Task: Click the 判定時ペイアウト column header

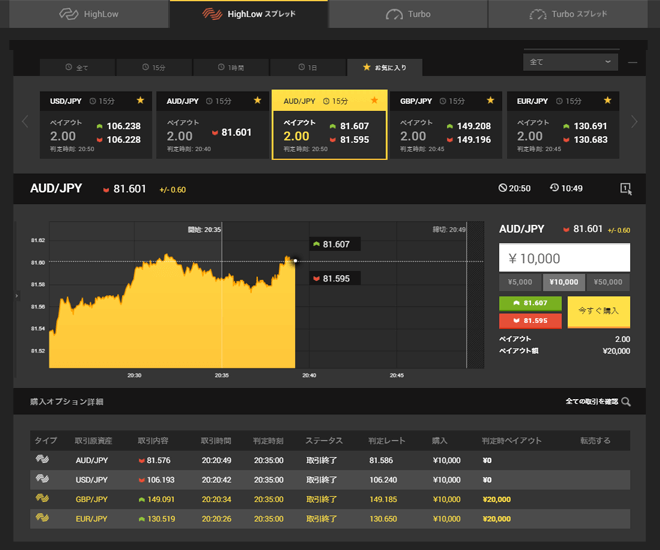Action: point(511,441)
